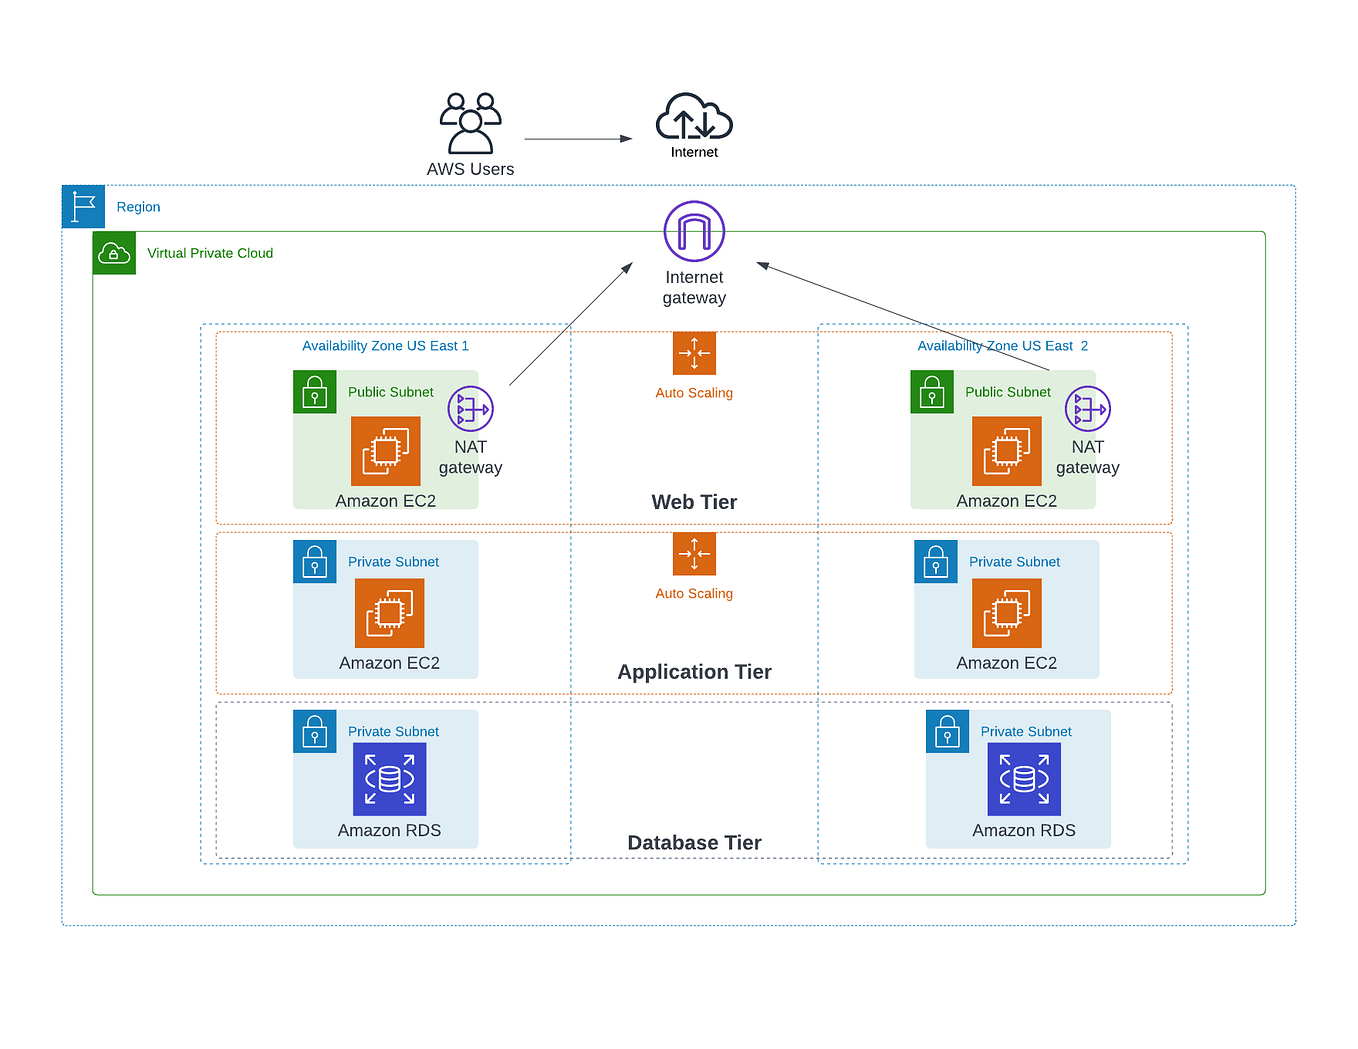Open the Web Tier section label

pos(694,502)
